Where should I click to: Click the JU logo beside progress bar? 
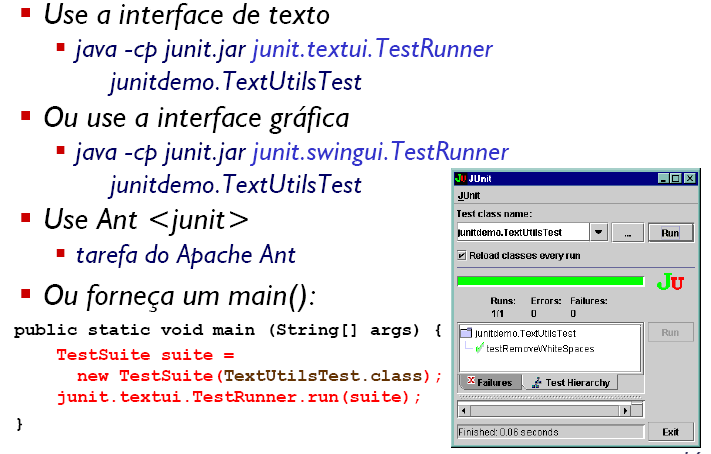click(670, 282)
